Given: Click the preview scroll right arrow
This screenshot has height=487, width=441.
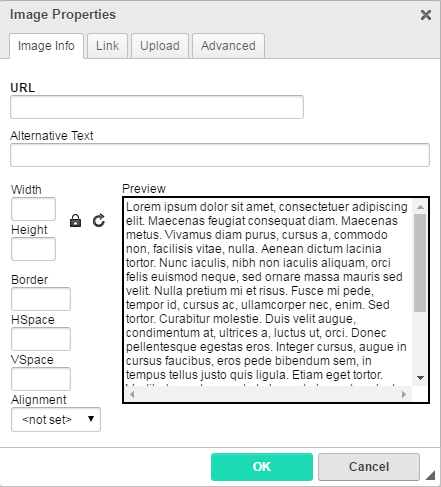Looking at the screenshot, I should click(404, 394).
